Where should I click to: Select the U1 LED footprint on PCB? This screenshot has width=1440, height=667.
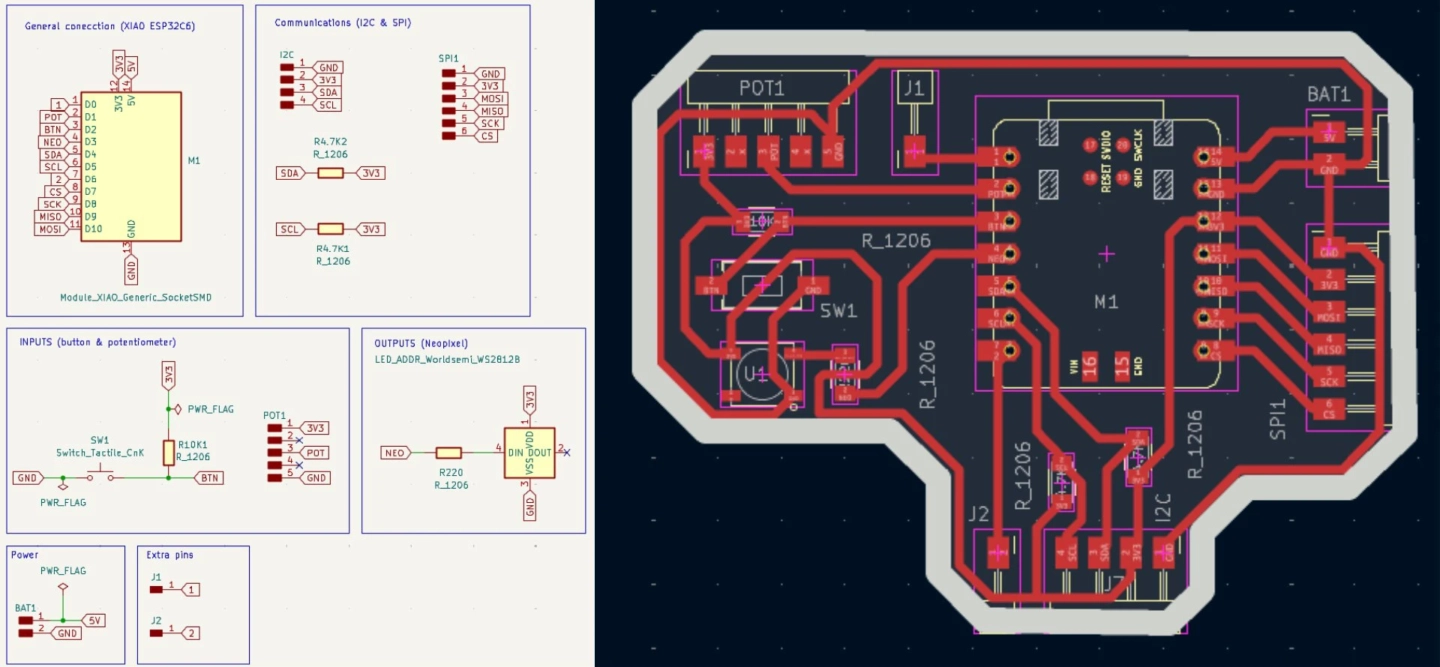coord(762,374)
